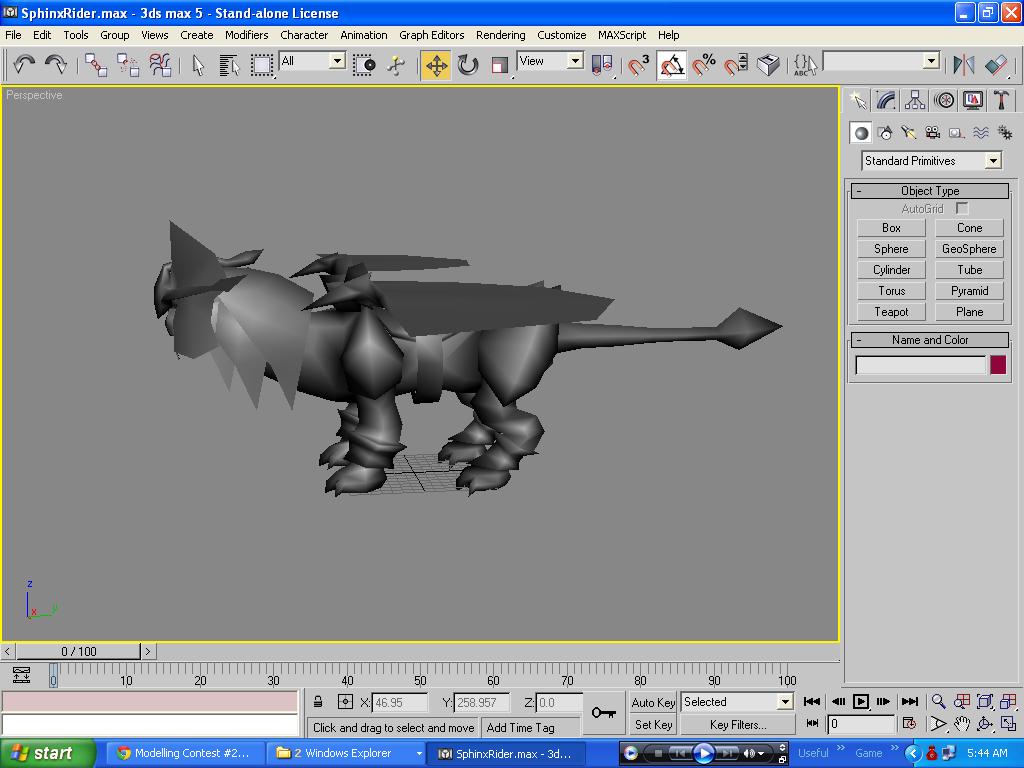The height and width of the screenshot is (768, 1024).
Task: Switch to the Hierarchy panel tab
Action: pos(915,100)
